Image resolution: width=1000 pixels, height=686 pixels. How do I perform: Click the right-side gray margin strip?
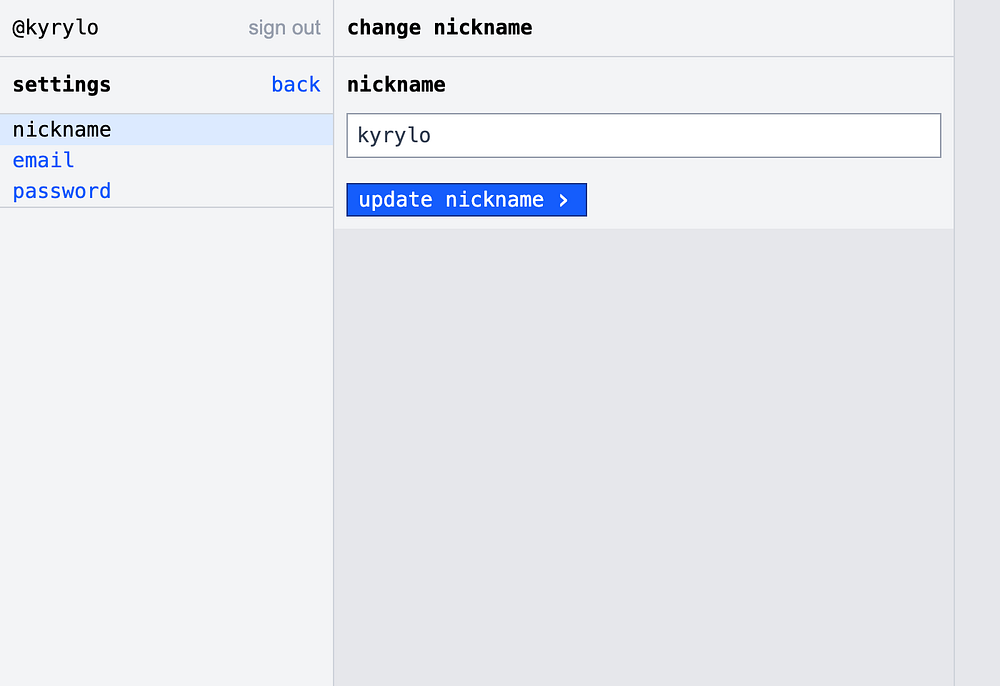pyautogui.click(x=977, y=340)
